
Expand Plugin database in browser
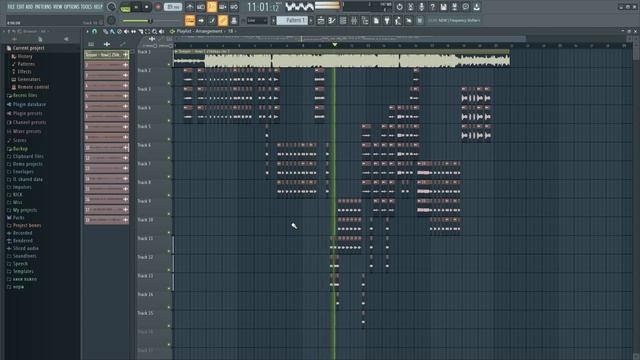tap(26, 104)
